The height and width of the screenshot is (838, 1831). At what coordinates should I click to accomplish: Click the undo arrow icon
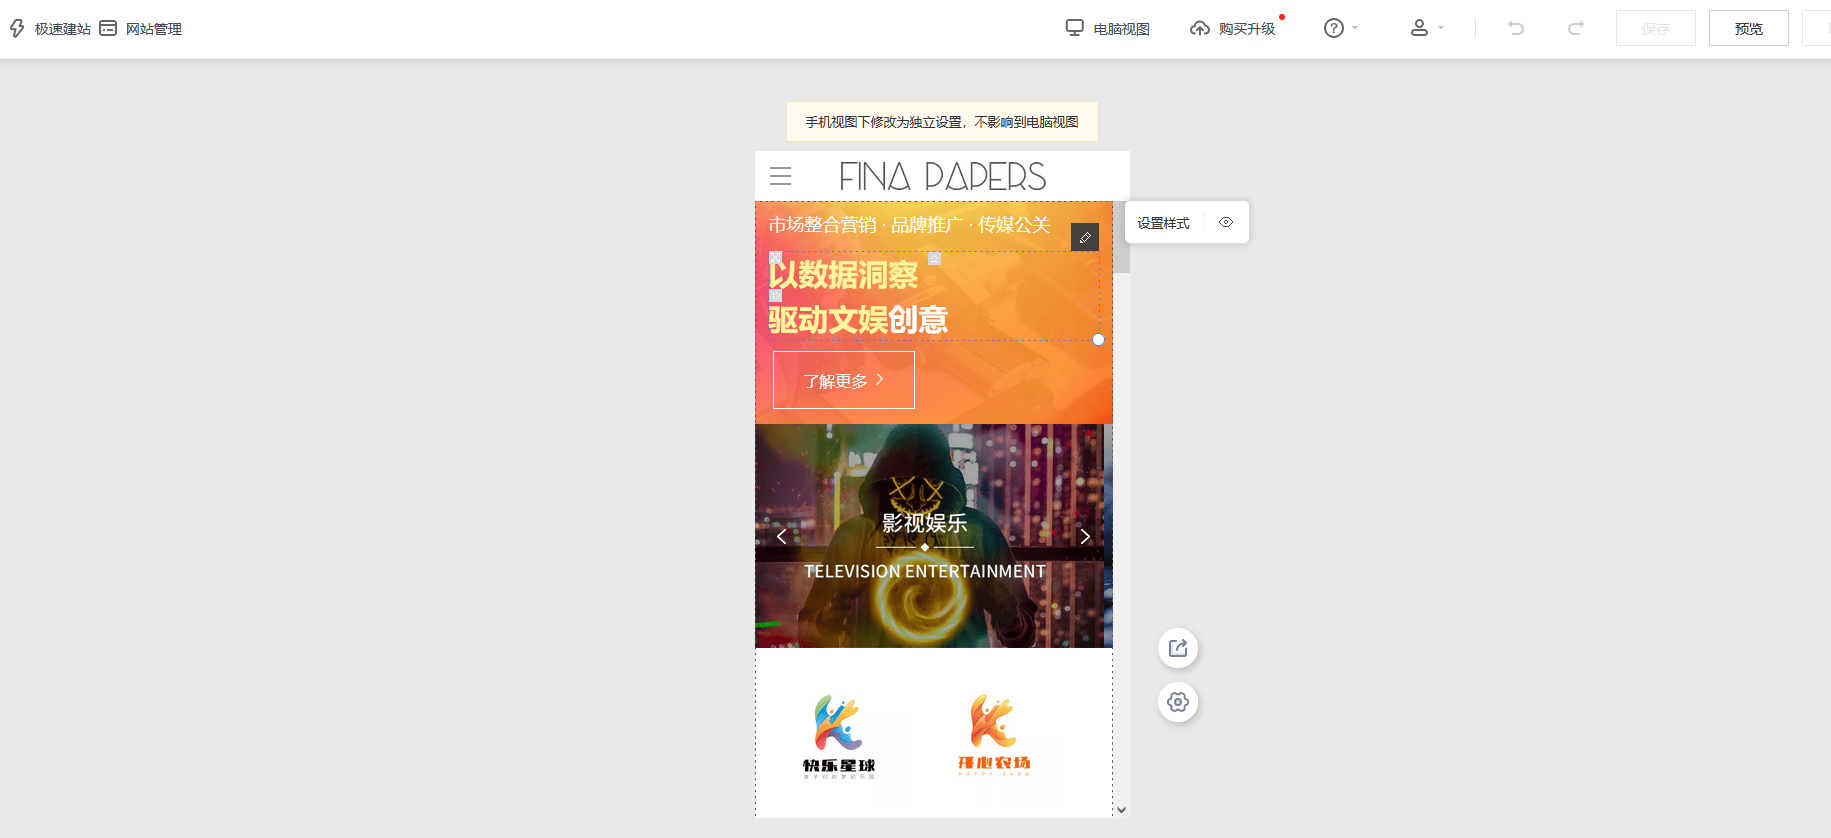pos(1516,28)
